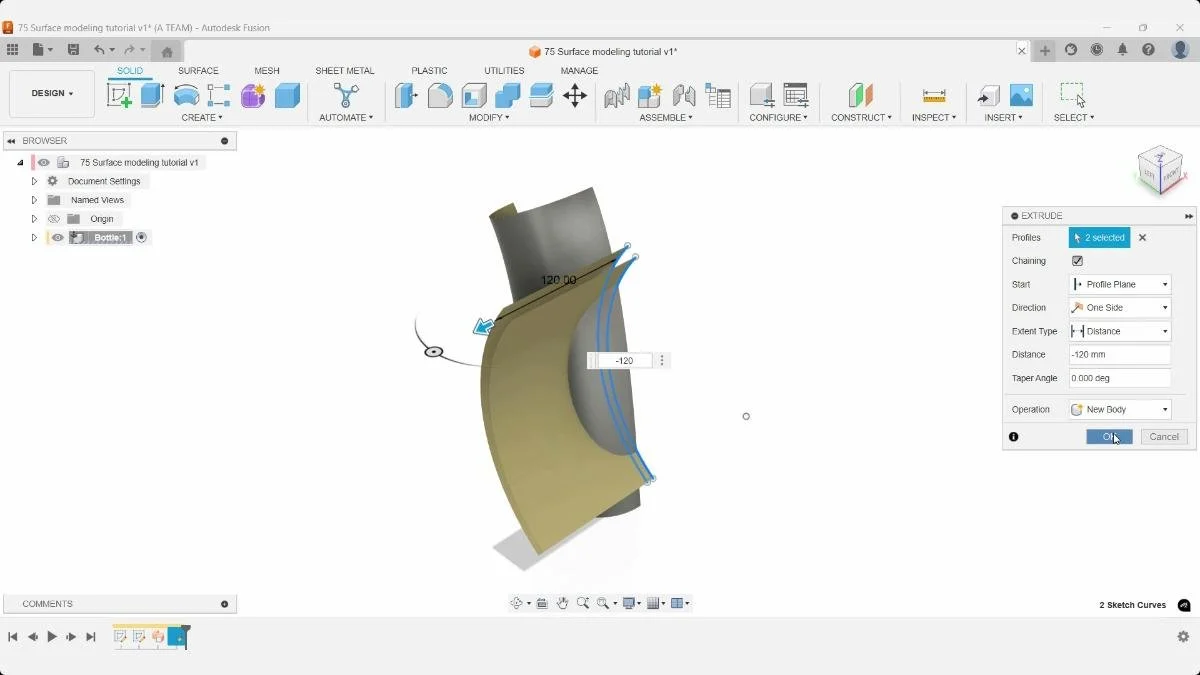This screenshot has height=675, width=1200.
Task: Open the Job Status clock icon
Action: tap(1097, 50)
